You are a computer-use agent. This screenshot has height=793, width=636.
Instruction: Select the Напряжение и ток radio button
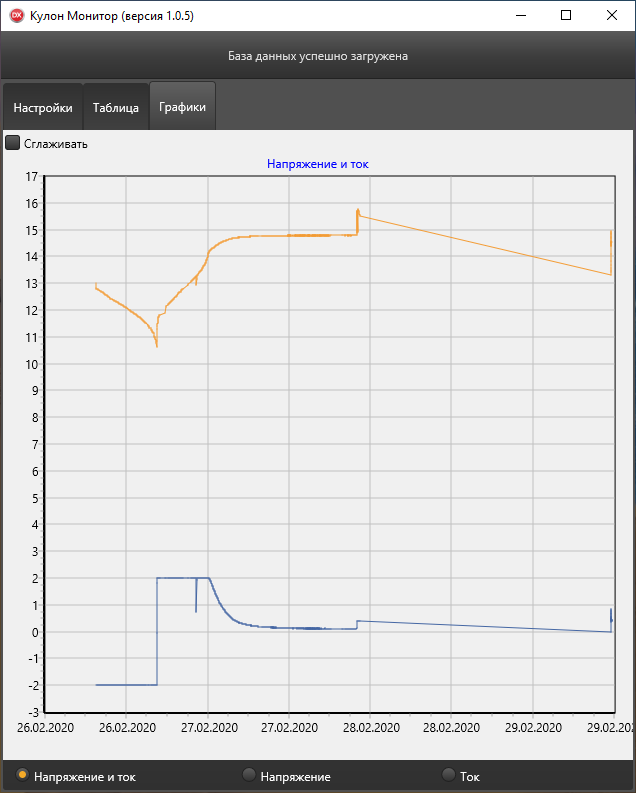[x=21, y=776]
